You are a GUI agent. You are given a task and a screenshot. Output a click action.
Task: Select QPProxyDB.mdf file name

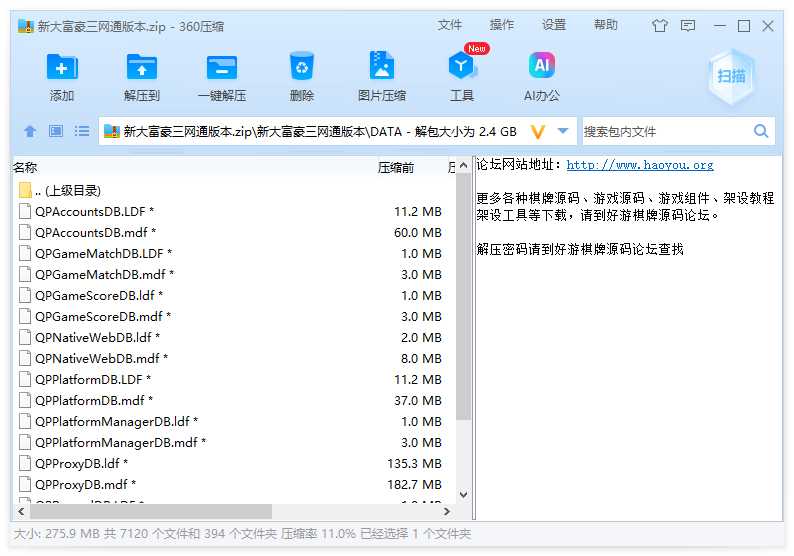(x=86, y=485)
